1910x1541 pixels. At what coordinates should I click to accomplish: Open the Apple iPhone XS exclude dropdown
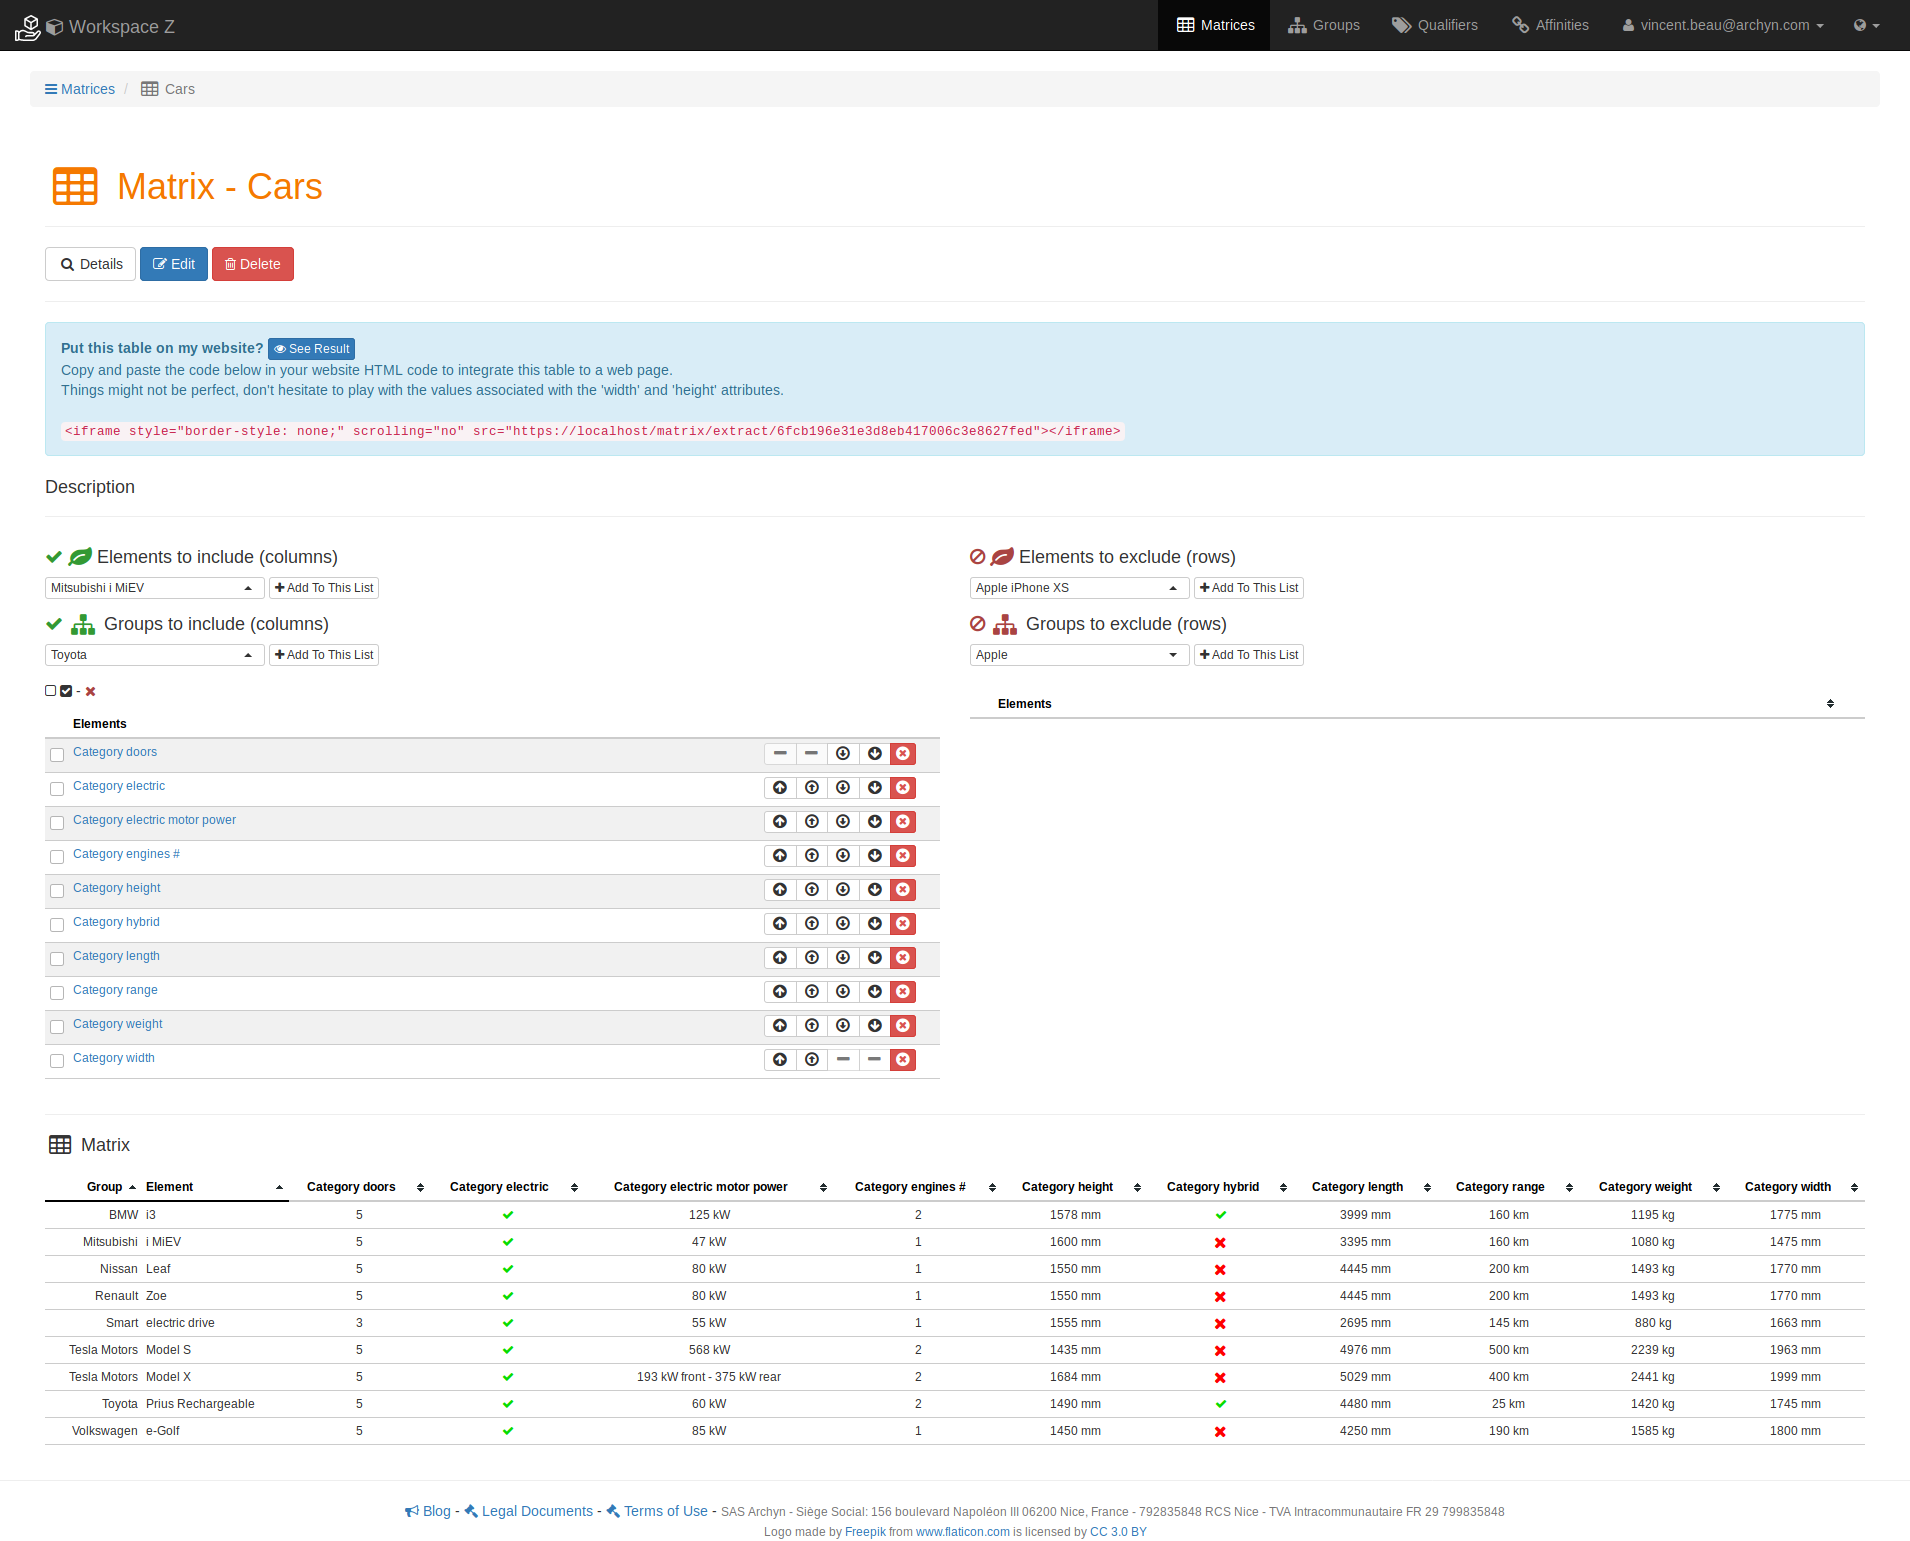point(1078,588)
